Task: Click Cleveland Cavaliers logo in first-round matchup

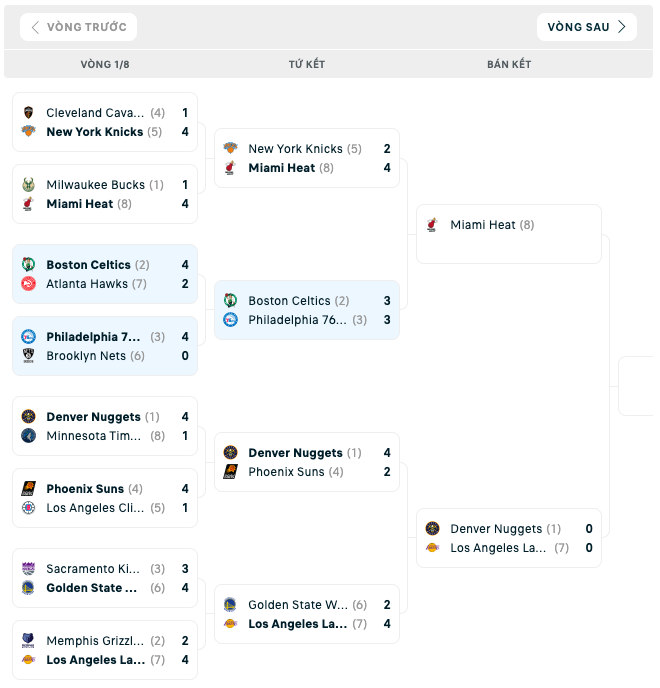Action: [29, 113]
